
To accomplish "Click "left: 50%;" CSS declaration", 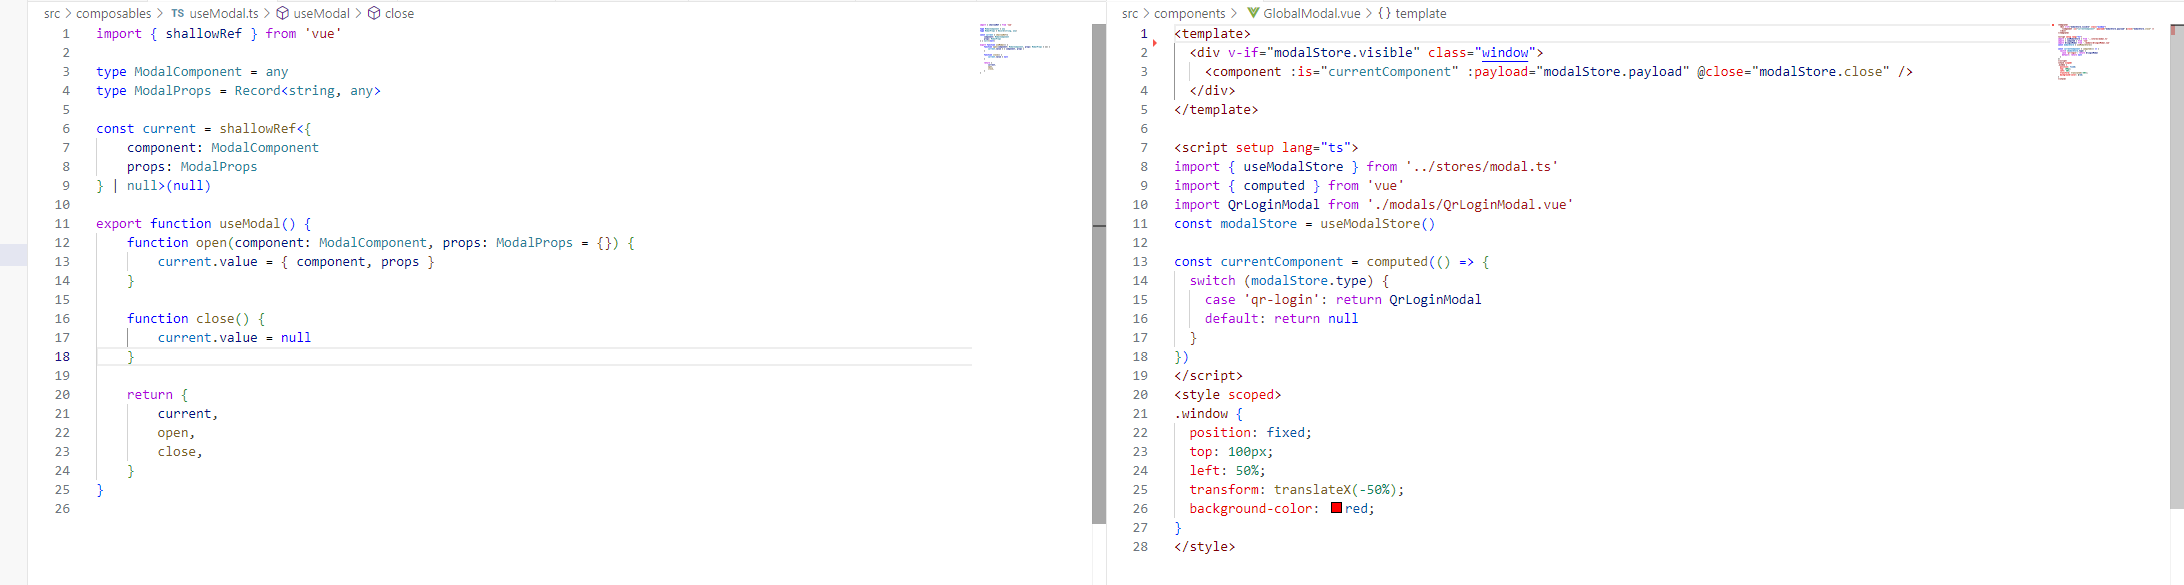I will 1227,470.
